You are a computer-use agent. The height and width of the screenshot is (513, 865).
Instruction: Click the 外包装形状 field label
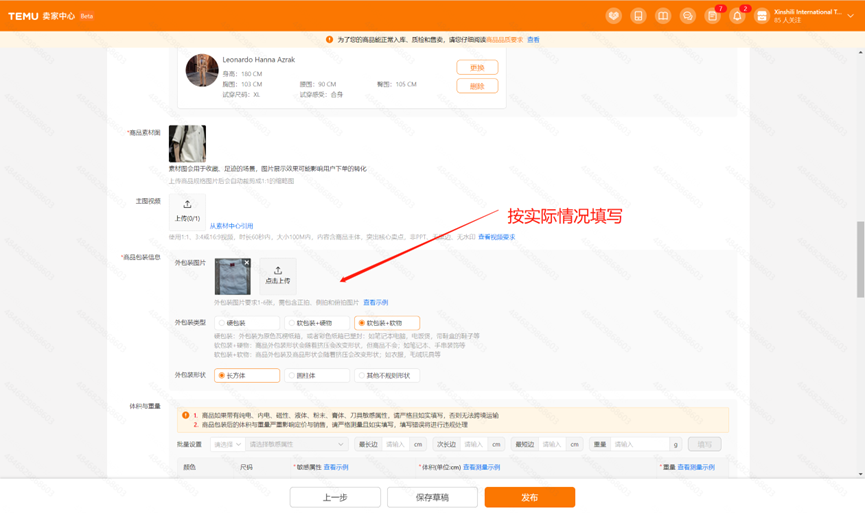tap(190, 376)
